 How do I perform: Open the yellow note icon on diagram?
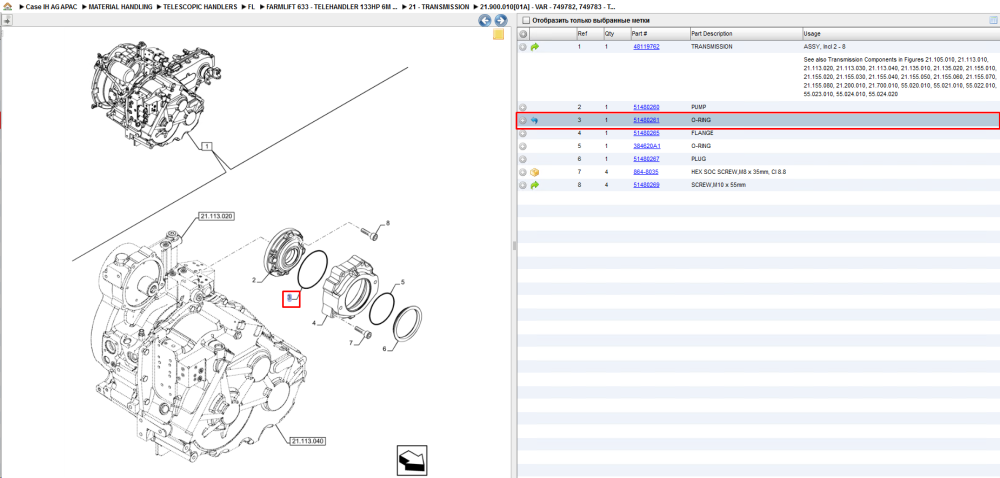click(x=499, y=34)
